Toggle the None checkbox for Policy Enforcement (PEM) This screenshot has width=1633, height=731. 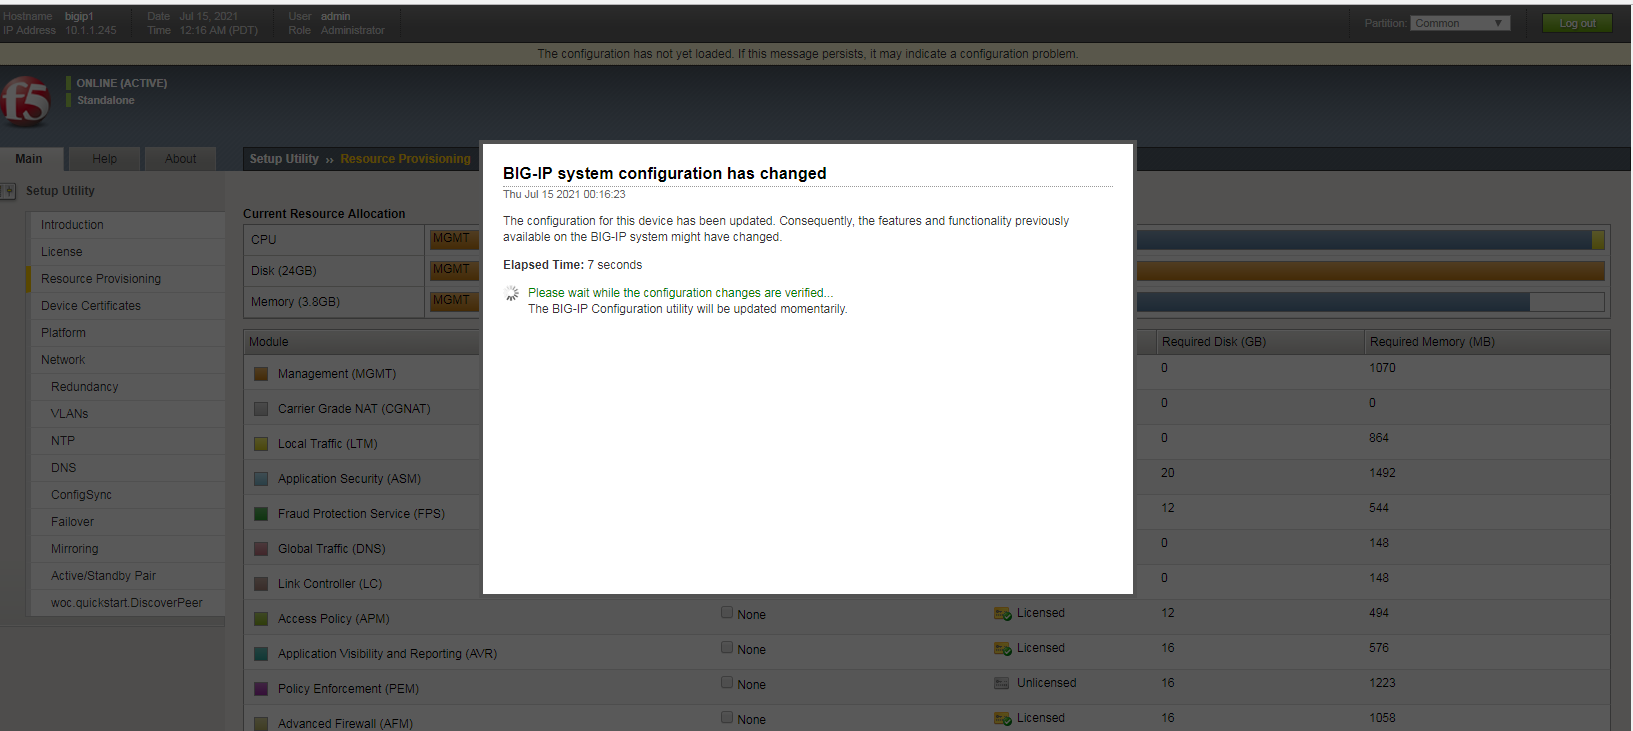coord(727,683)
